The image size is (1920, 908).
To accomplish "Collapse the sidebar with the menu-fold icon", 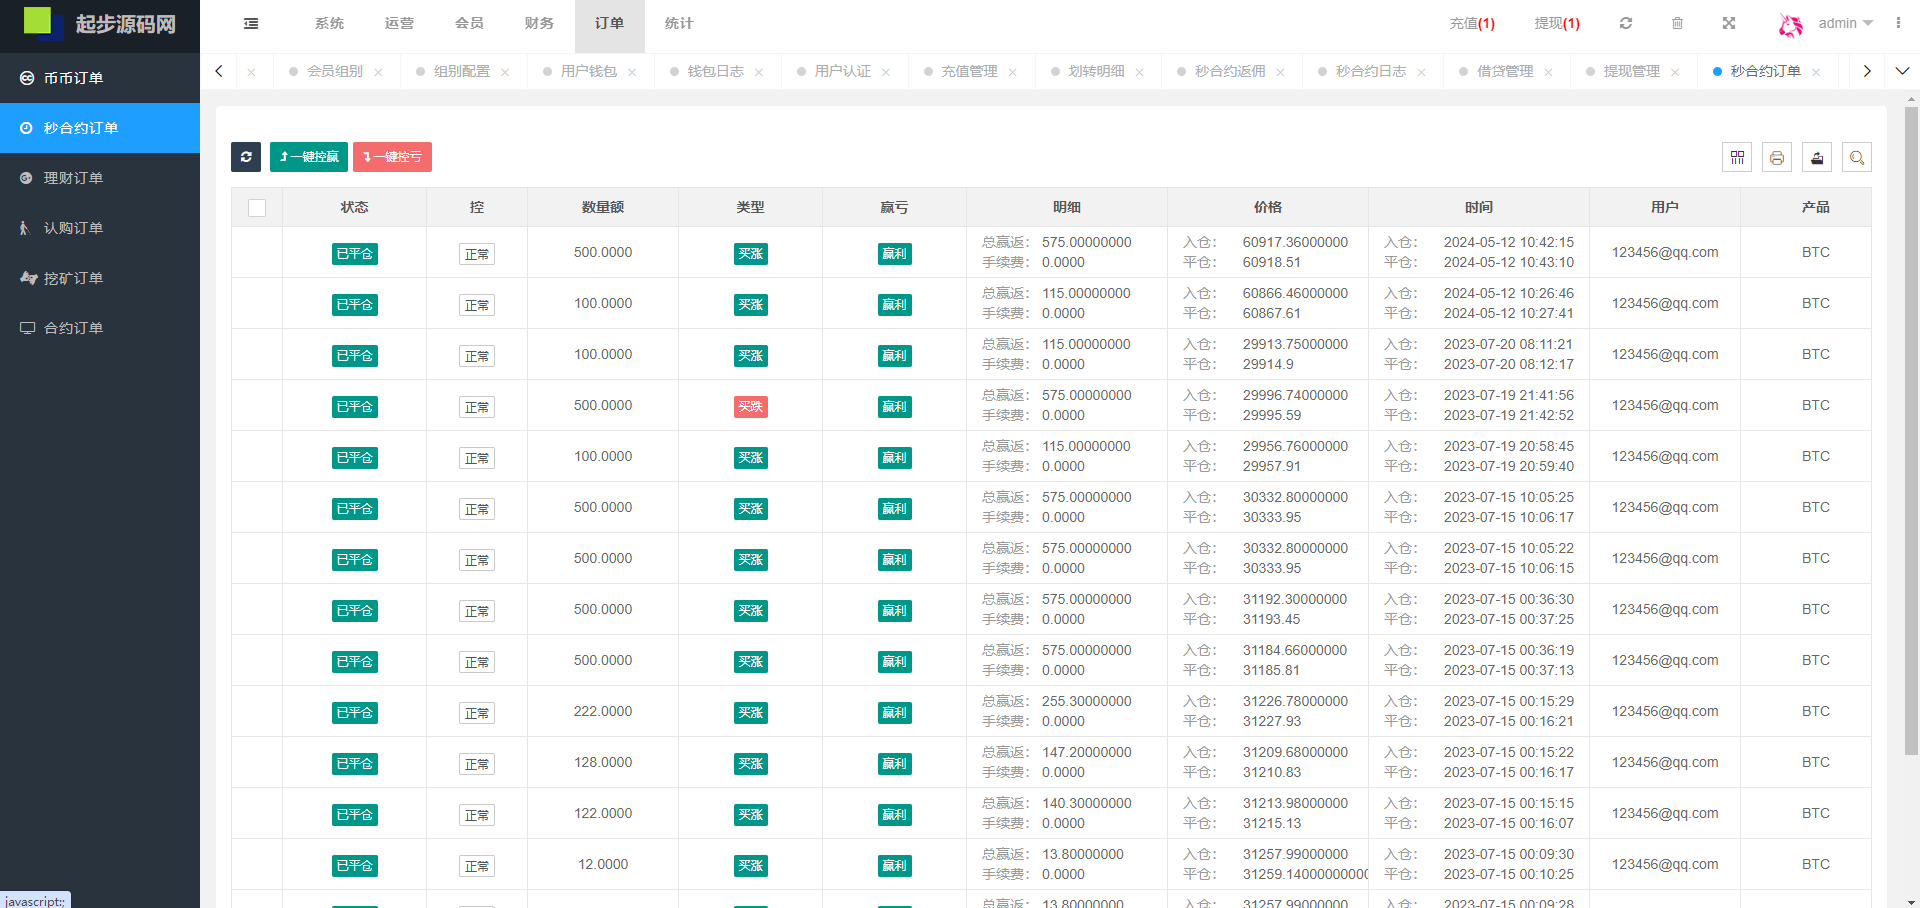I will pyautogui.click(x=251, y=24).
